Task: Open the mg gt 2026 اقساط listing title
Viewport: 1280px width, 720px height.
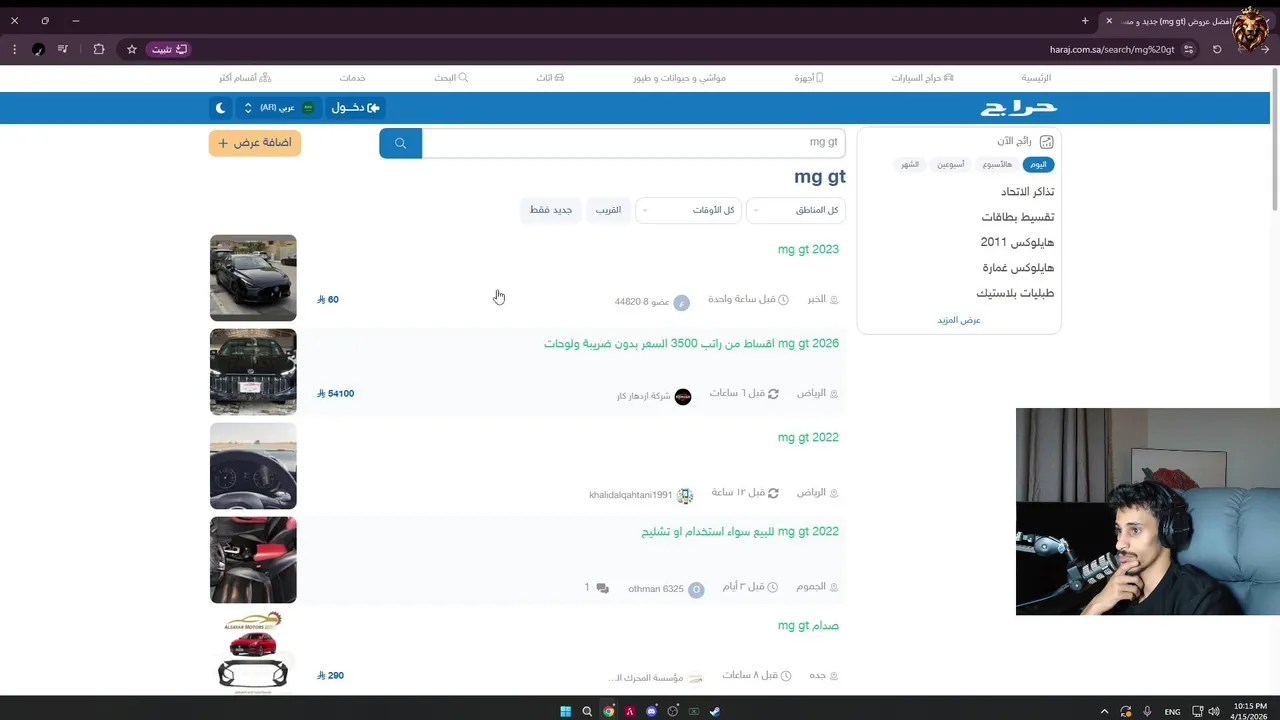Action: [x=691, y=343]
